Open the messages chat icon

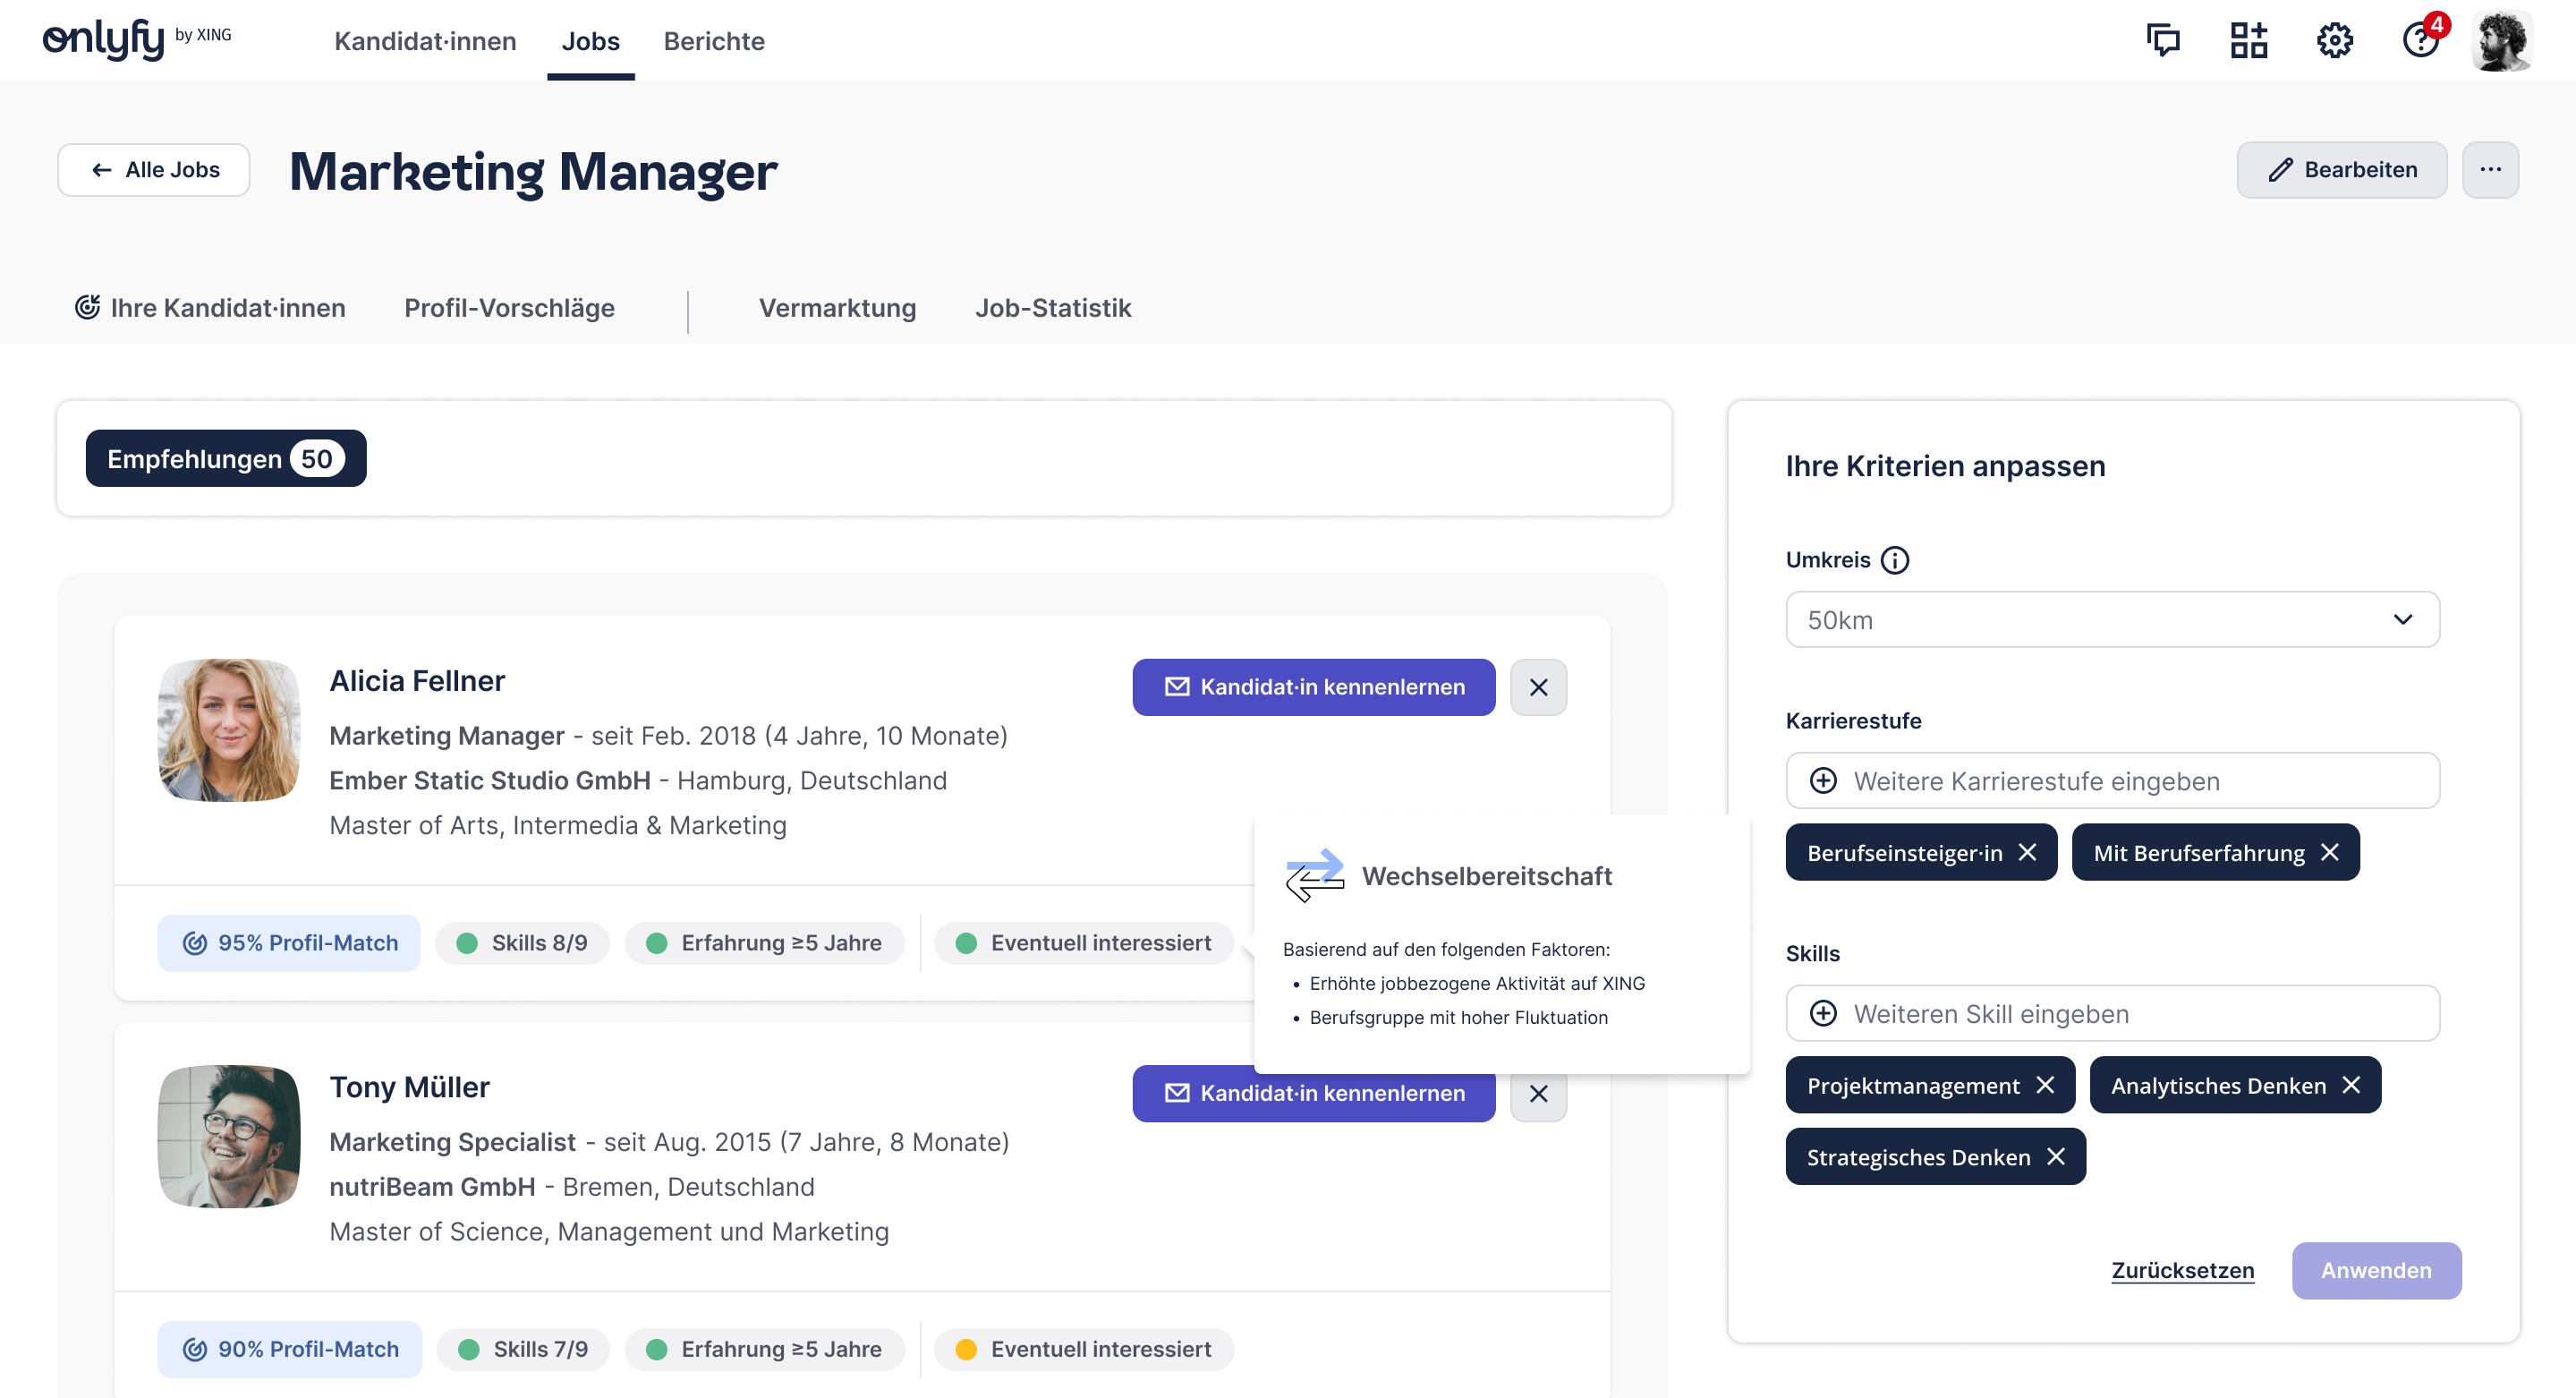2163,41
